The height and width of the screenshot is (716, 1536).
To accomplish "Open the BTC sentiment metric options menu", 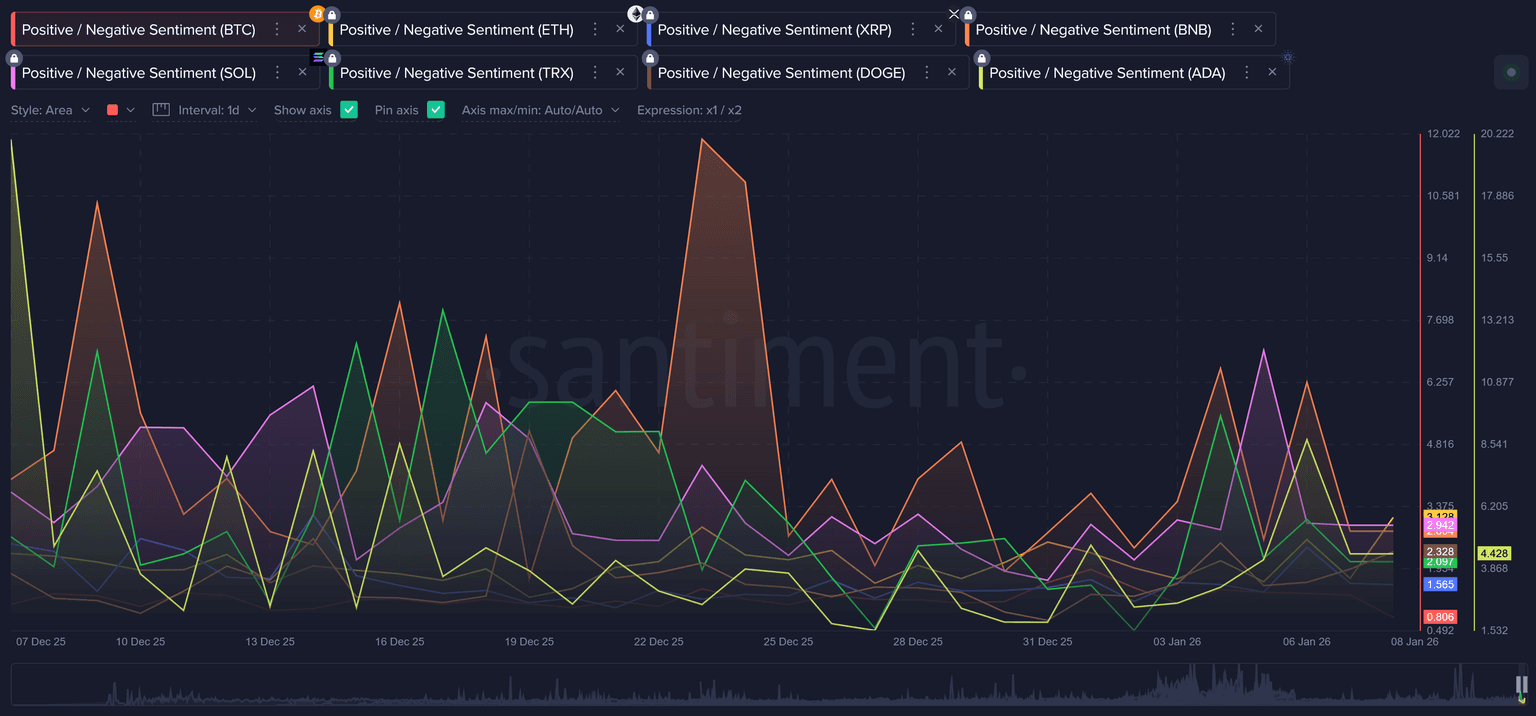I will pyautogui.click(x=278, y=30).
